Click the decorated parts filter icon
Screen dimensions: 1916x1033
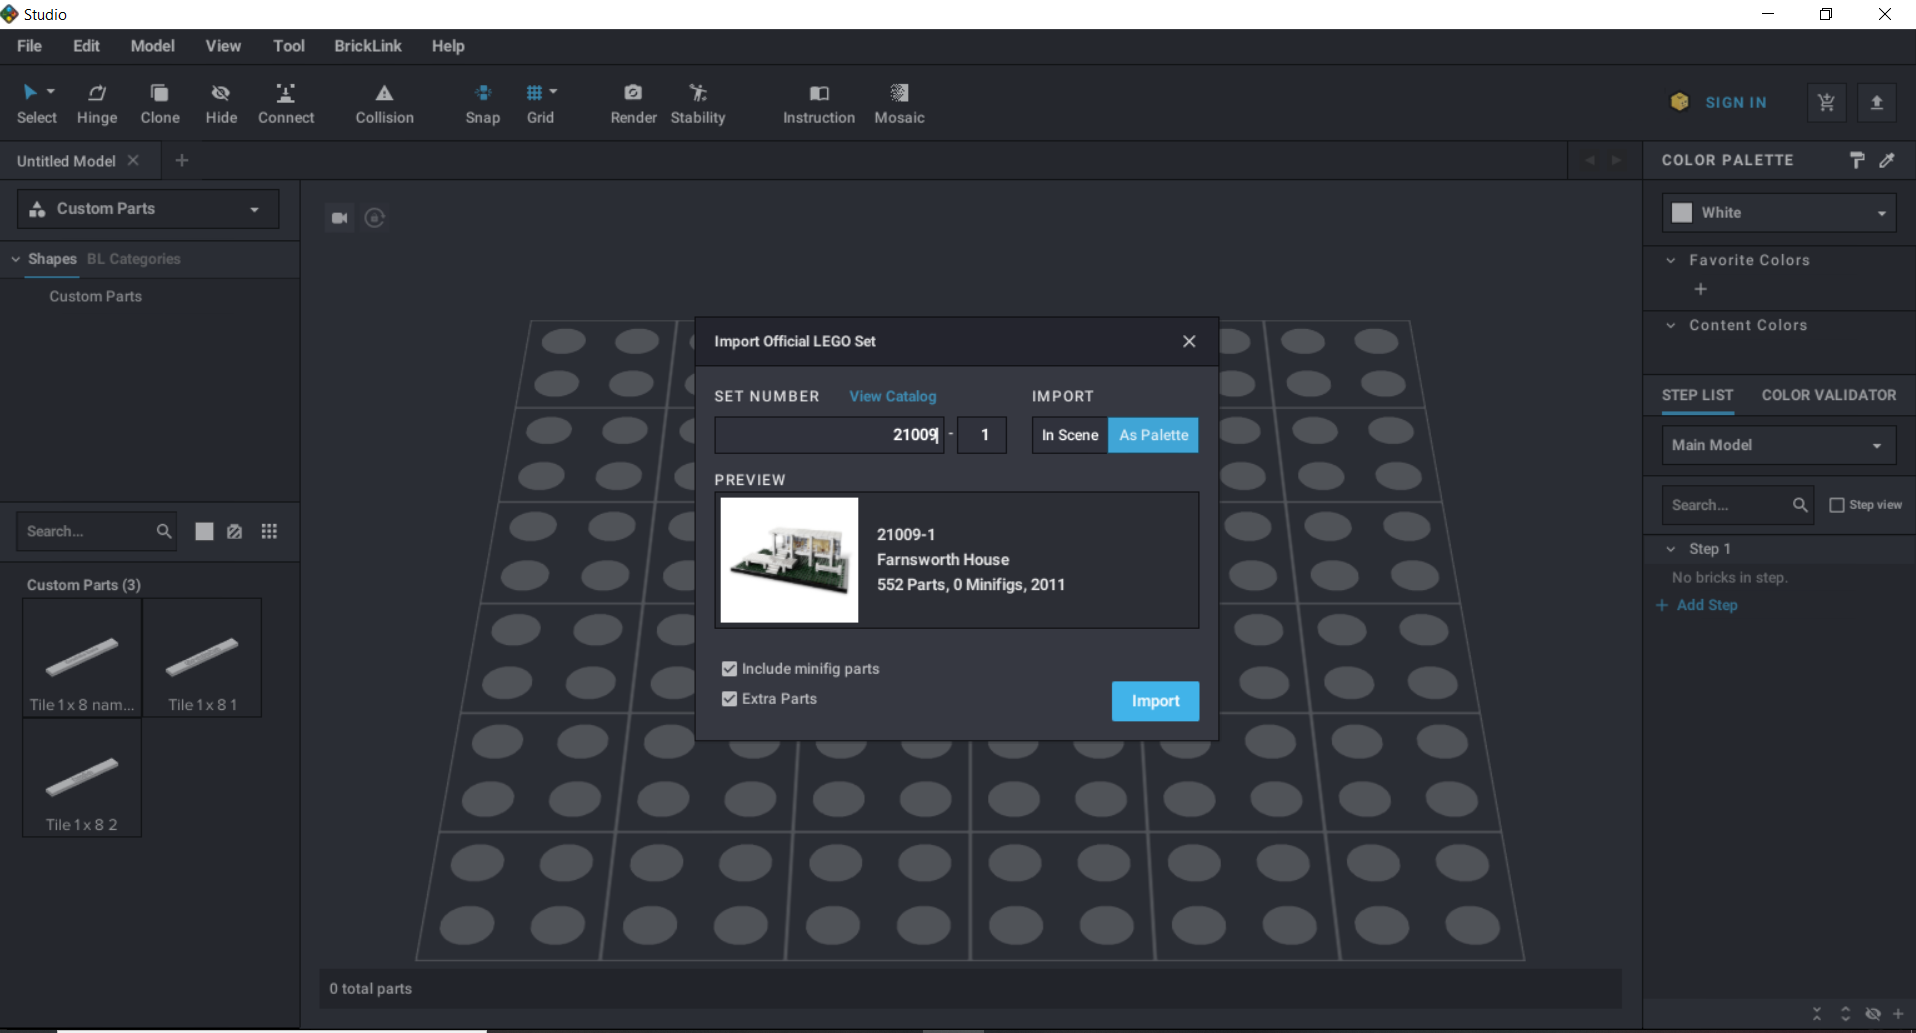point(235,531)
